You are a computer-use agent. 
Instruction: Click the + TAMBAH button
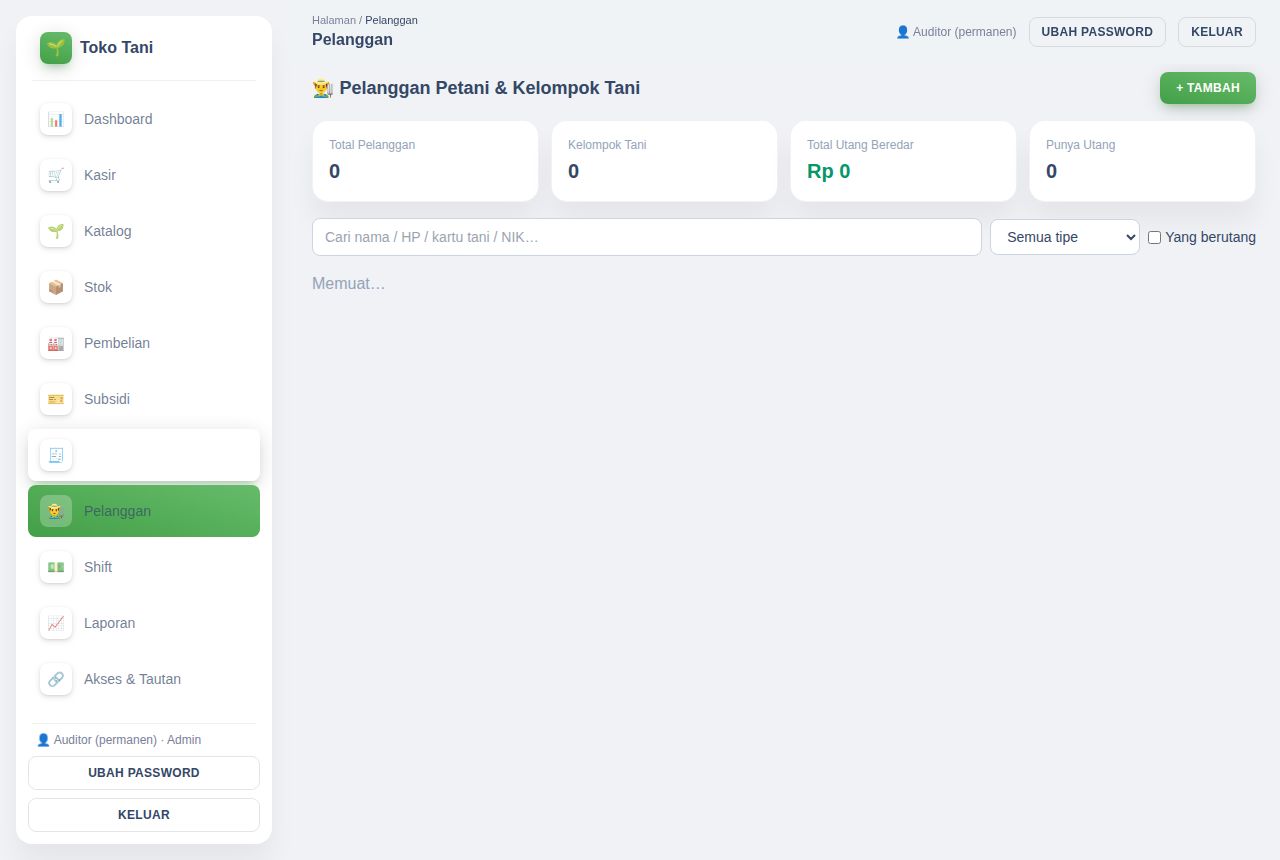click(1208, 88)
